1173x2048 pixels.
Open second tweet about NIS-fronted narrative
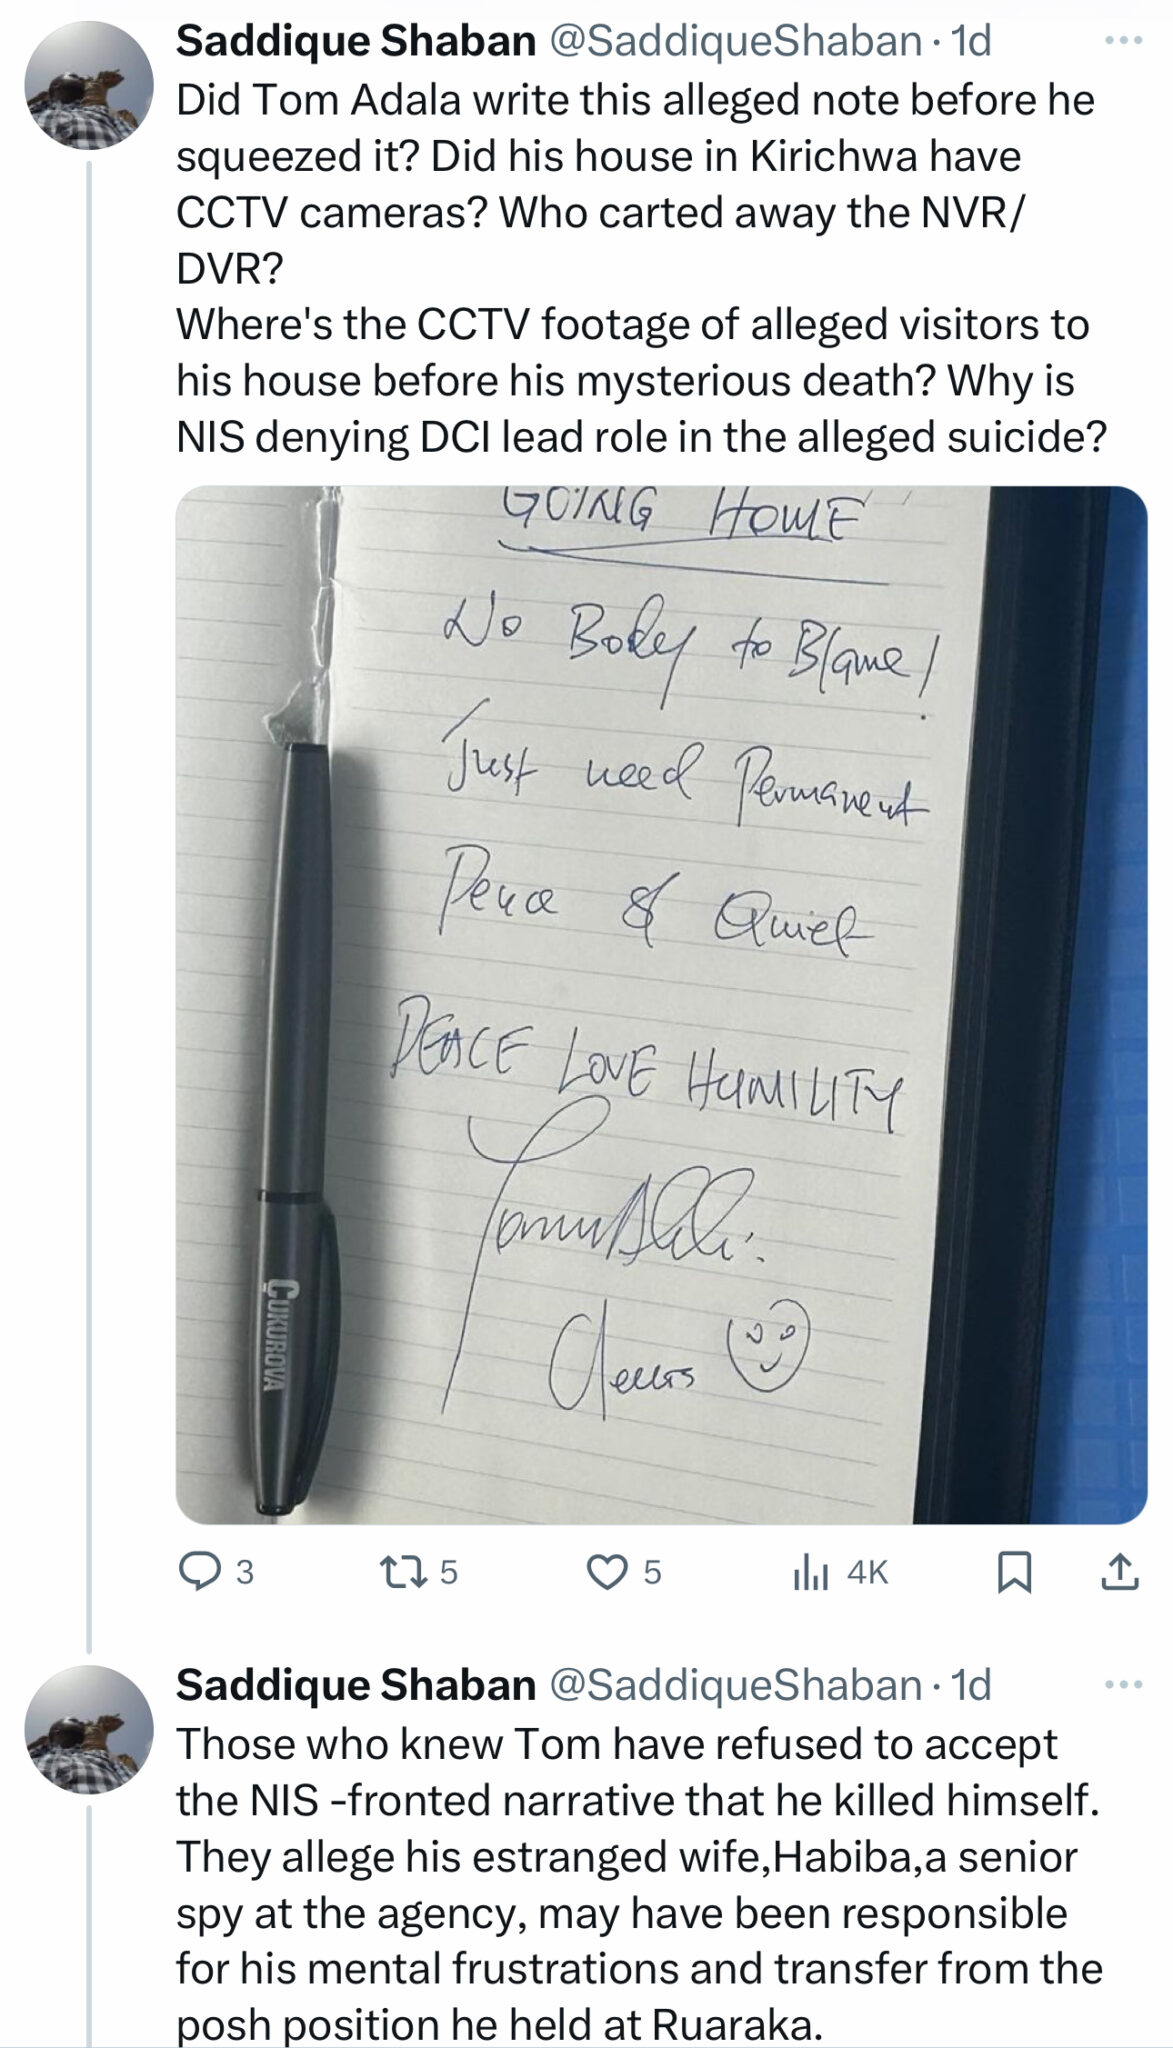(640, 1883)
